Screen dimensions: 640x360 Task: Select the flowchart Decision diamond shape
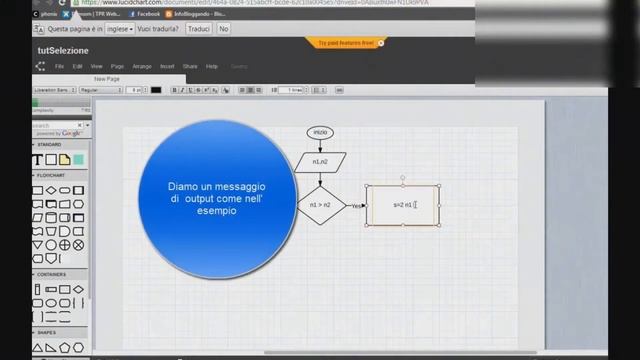51,190
